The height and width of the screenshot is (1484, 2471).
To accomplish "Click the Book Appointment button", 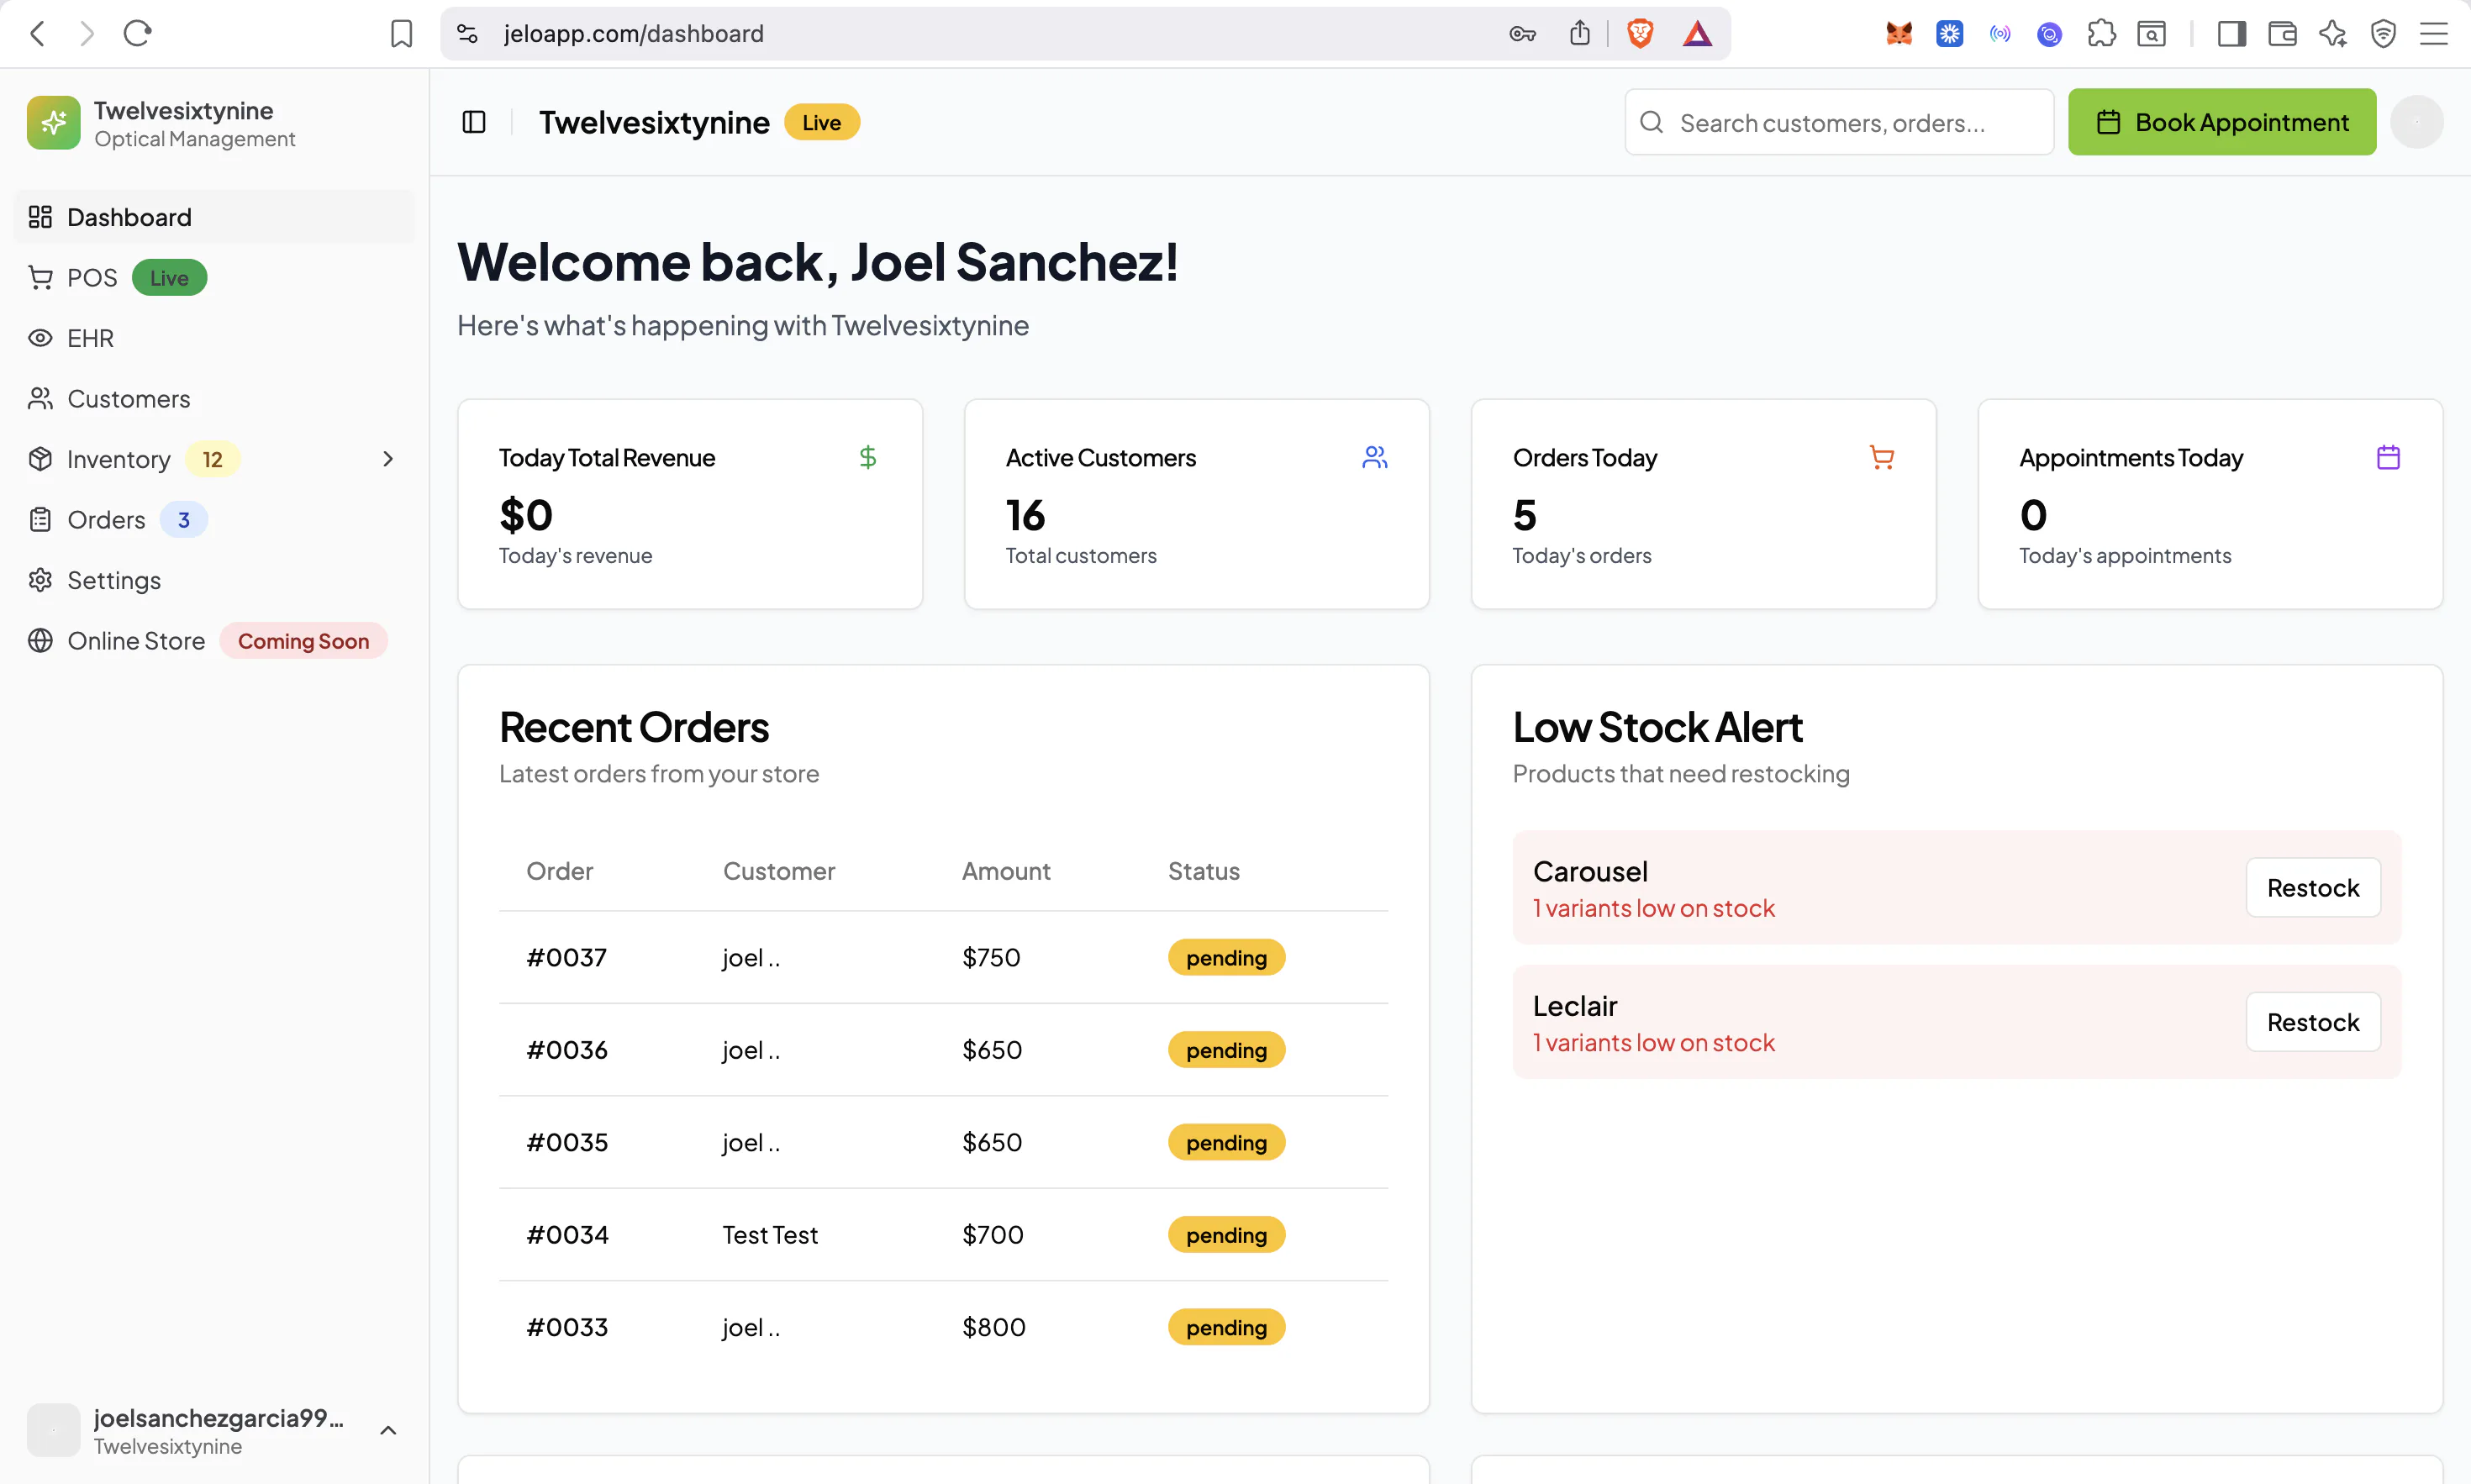I will click(2222, 122).
